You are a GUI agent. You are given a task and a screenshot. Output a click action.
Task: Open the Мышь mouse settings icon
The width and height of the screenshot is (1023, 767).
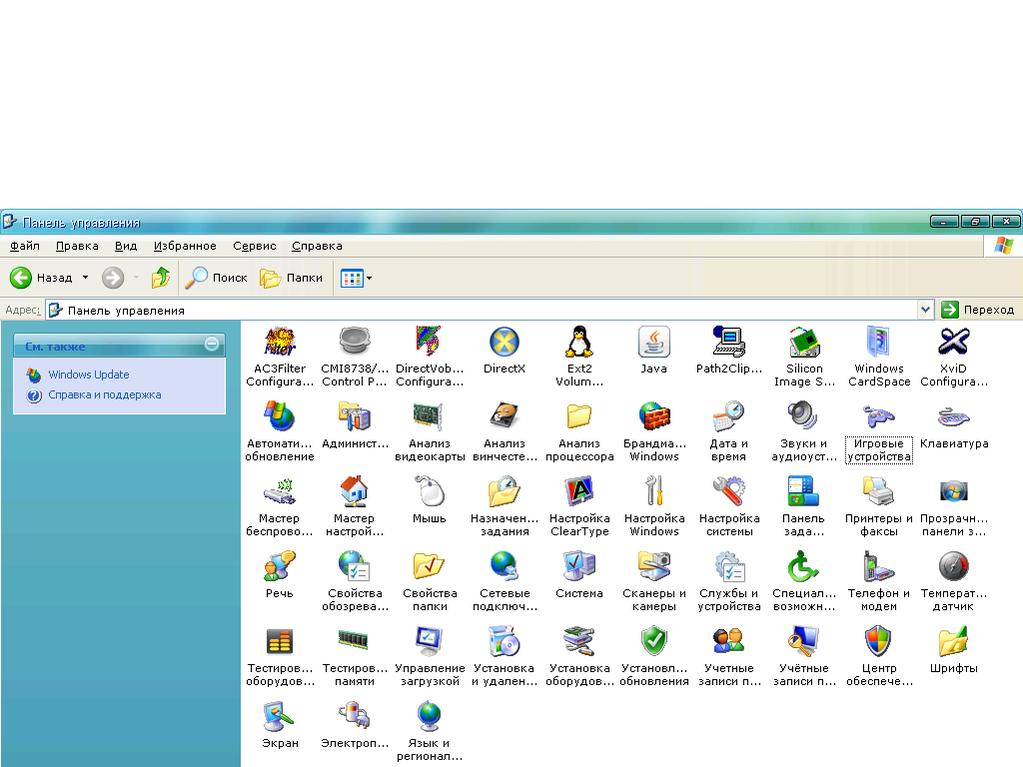pos(429,493)
